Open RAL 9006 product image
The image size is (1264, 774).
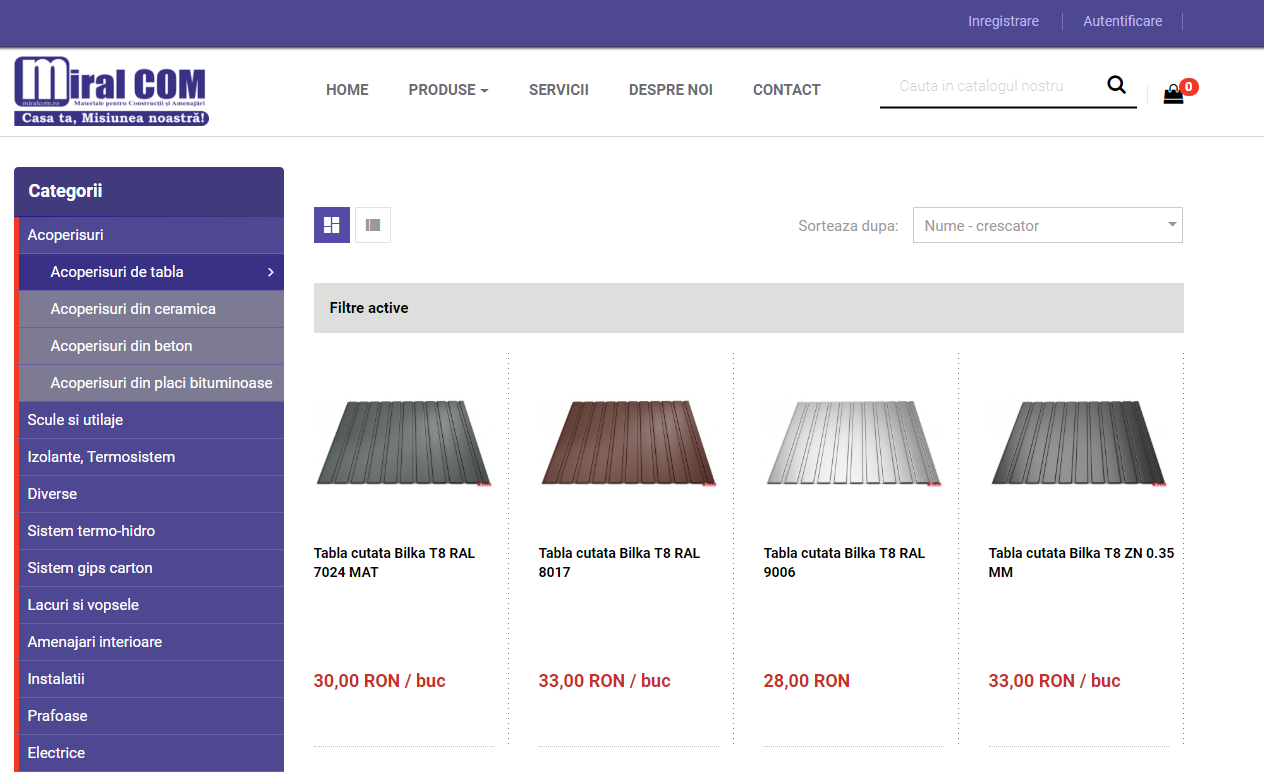click(x=854, y=443)
